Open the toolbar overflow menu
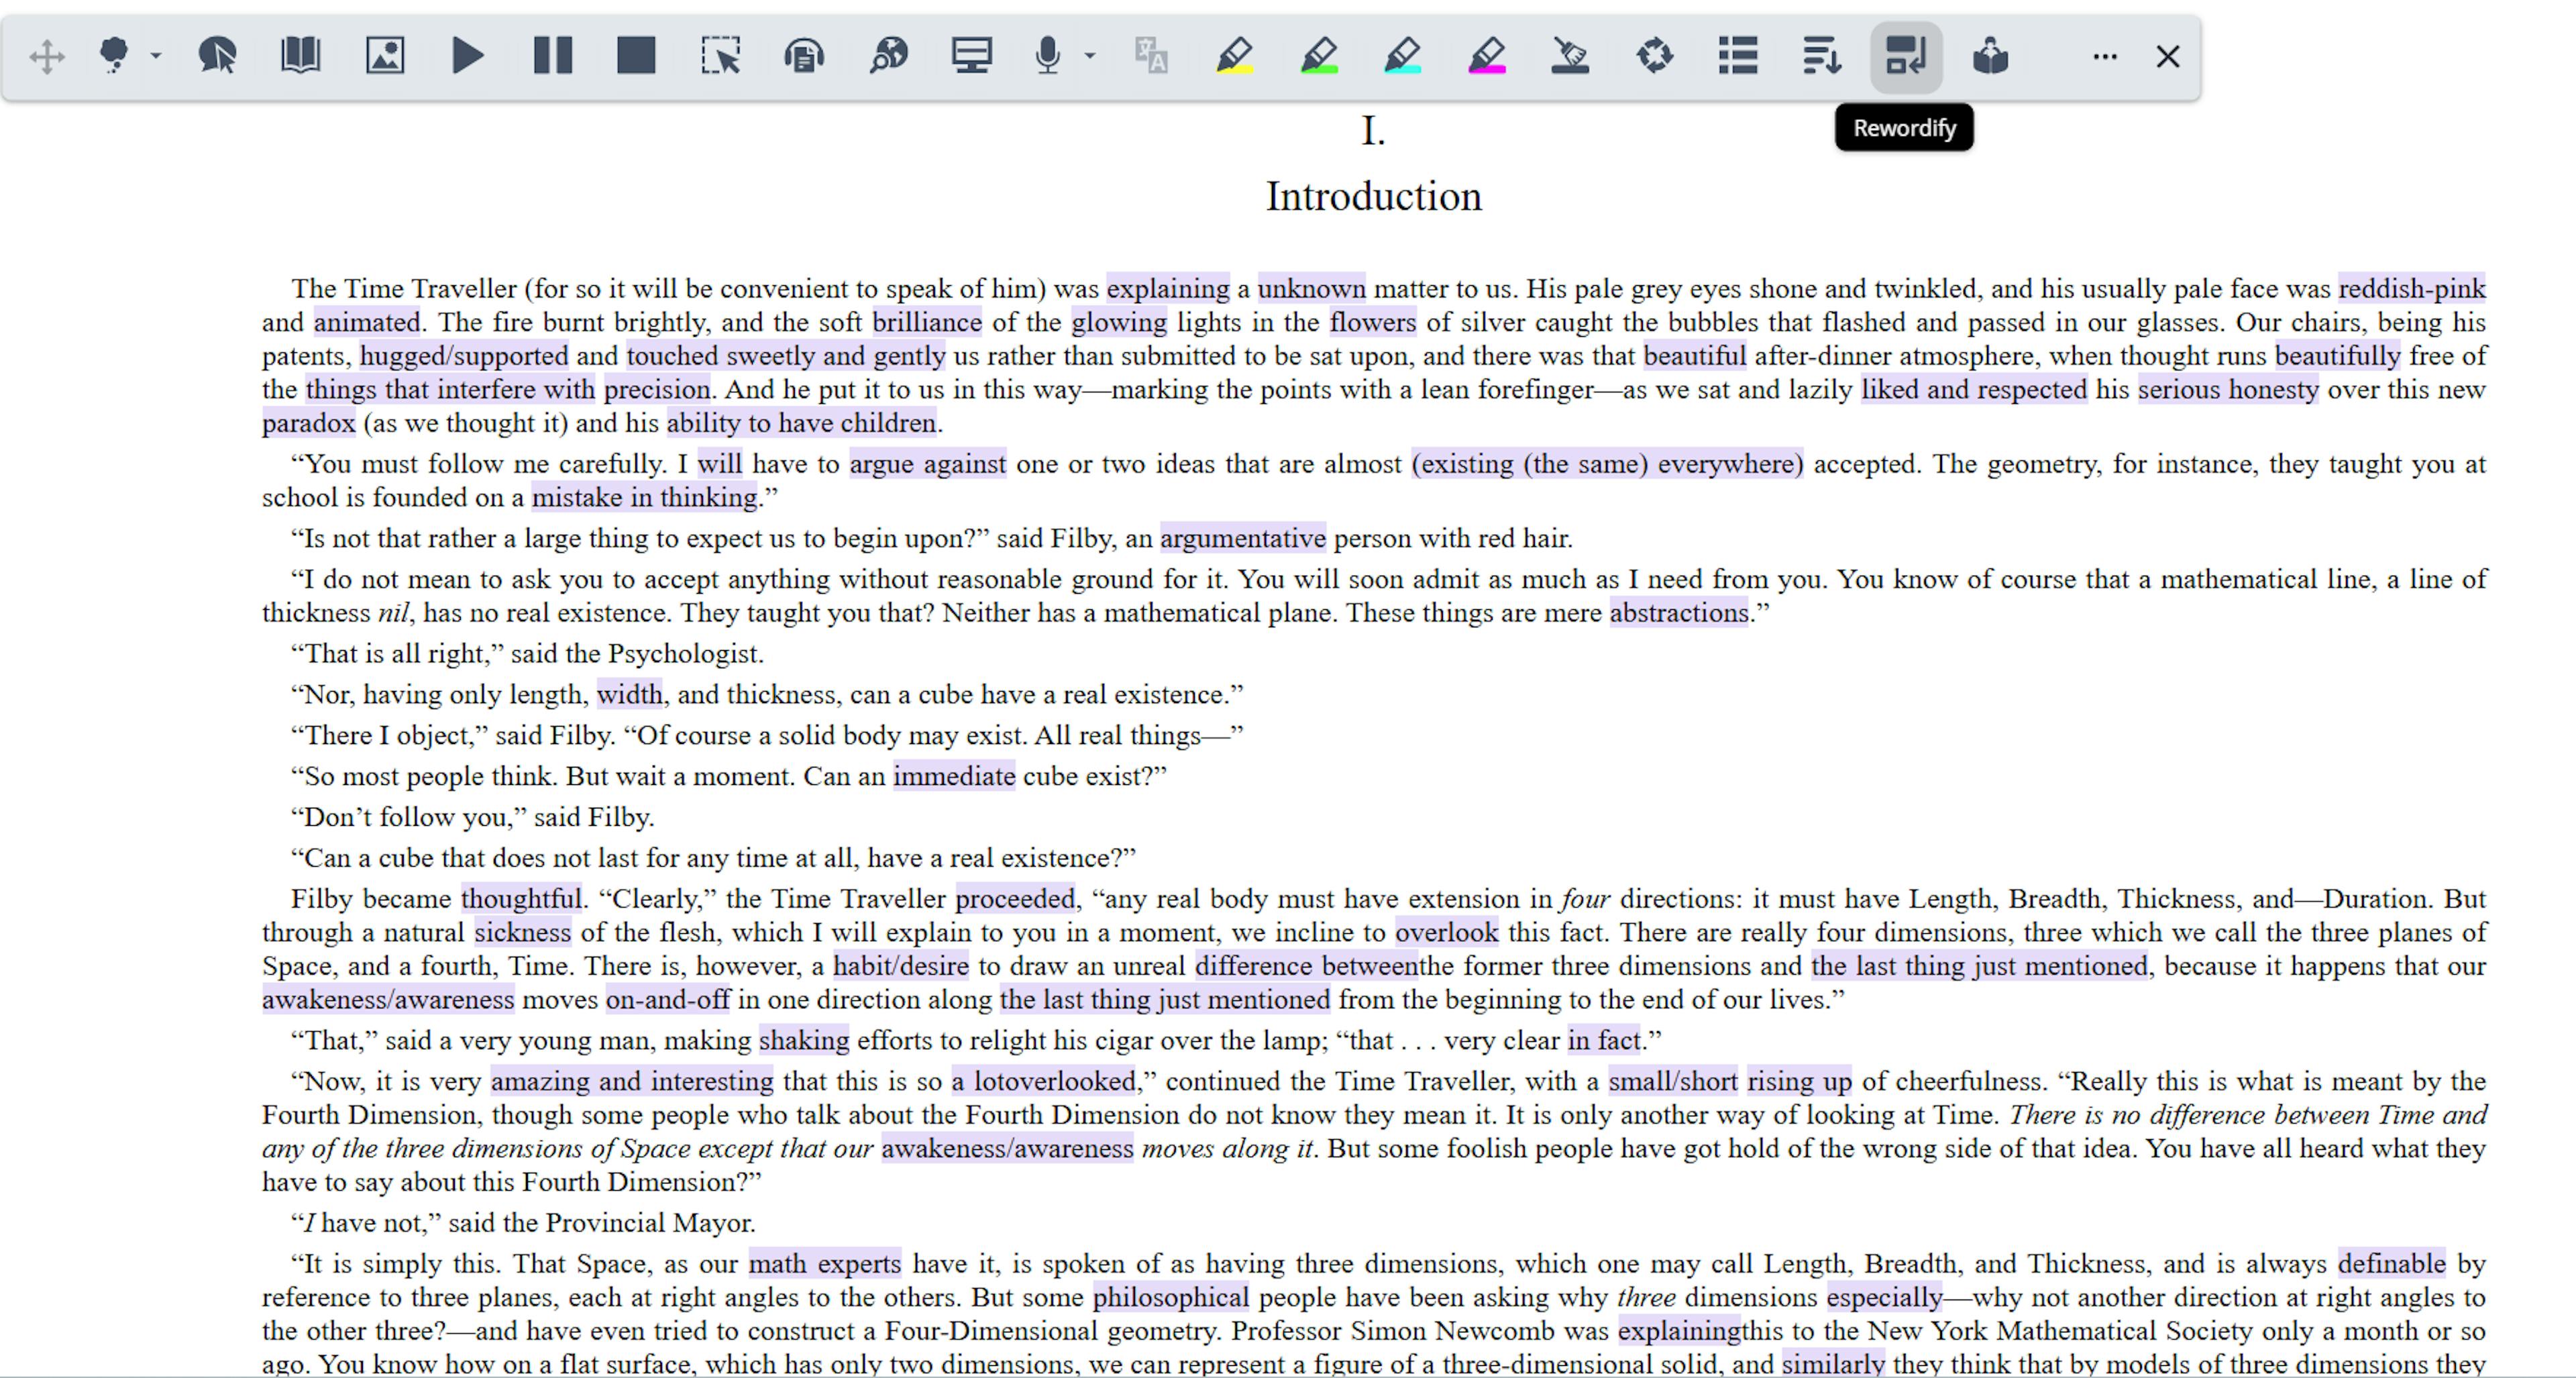The image size is (2576, 1378). [2104, 56]
